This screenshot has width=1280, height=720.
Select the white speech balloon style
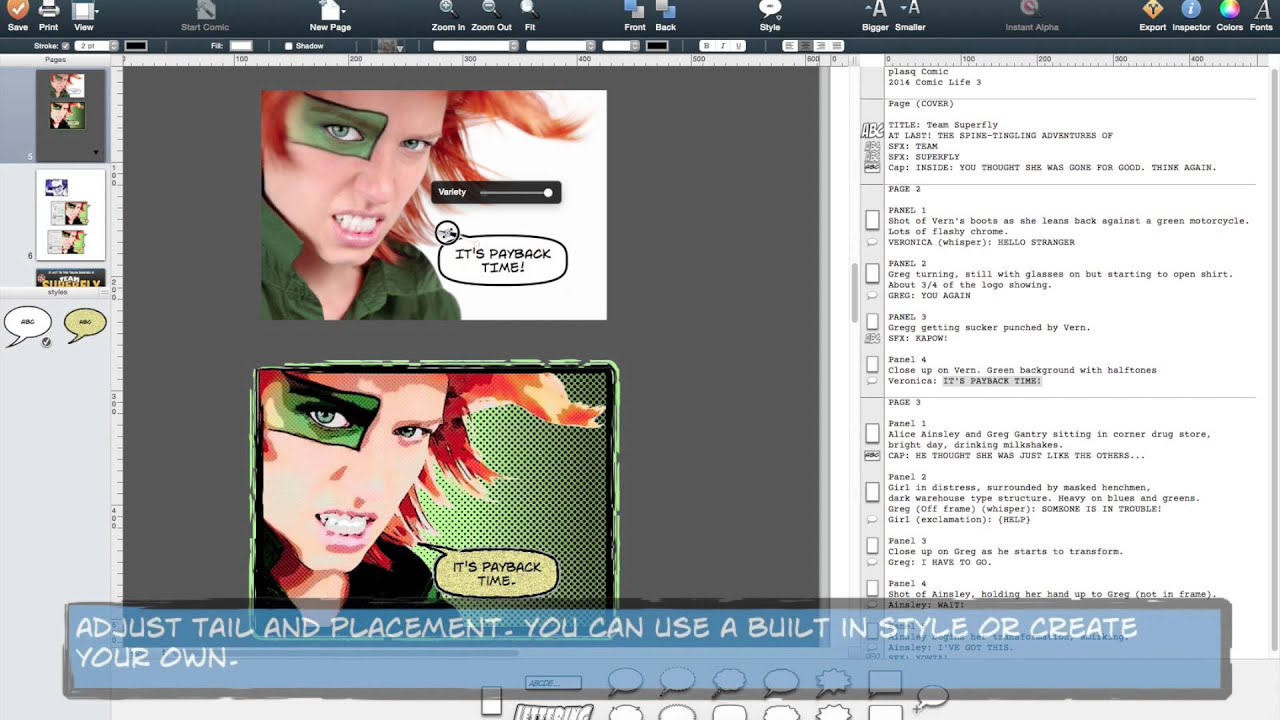tap(28, 325)
